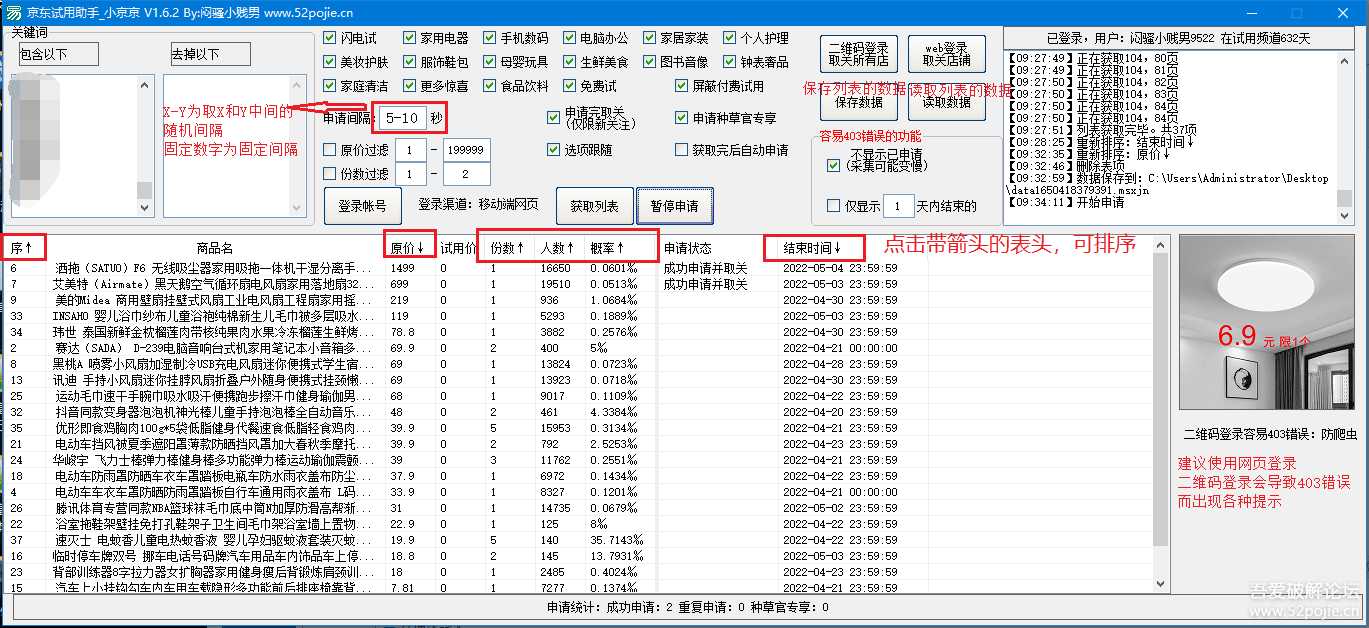
Task: Disable the 手机数码 category filter
Action: point(490,37)
